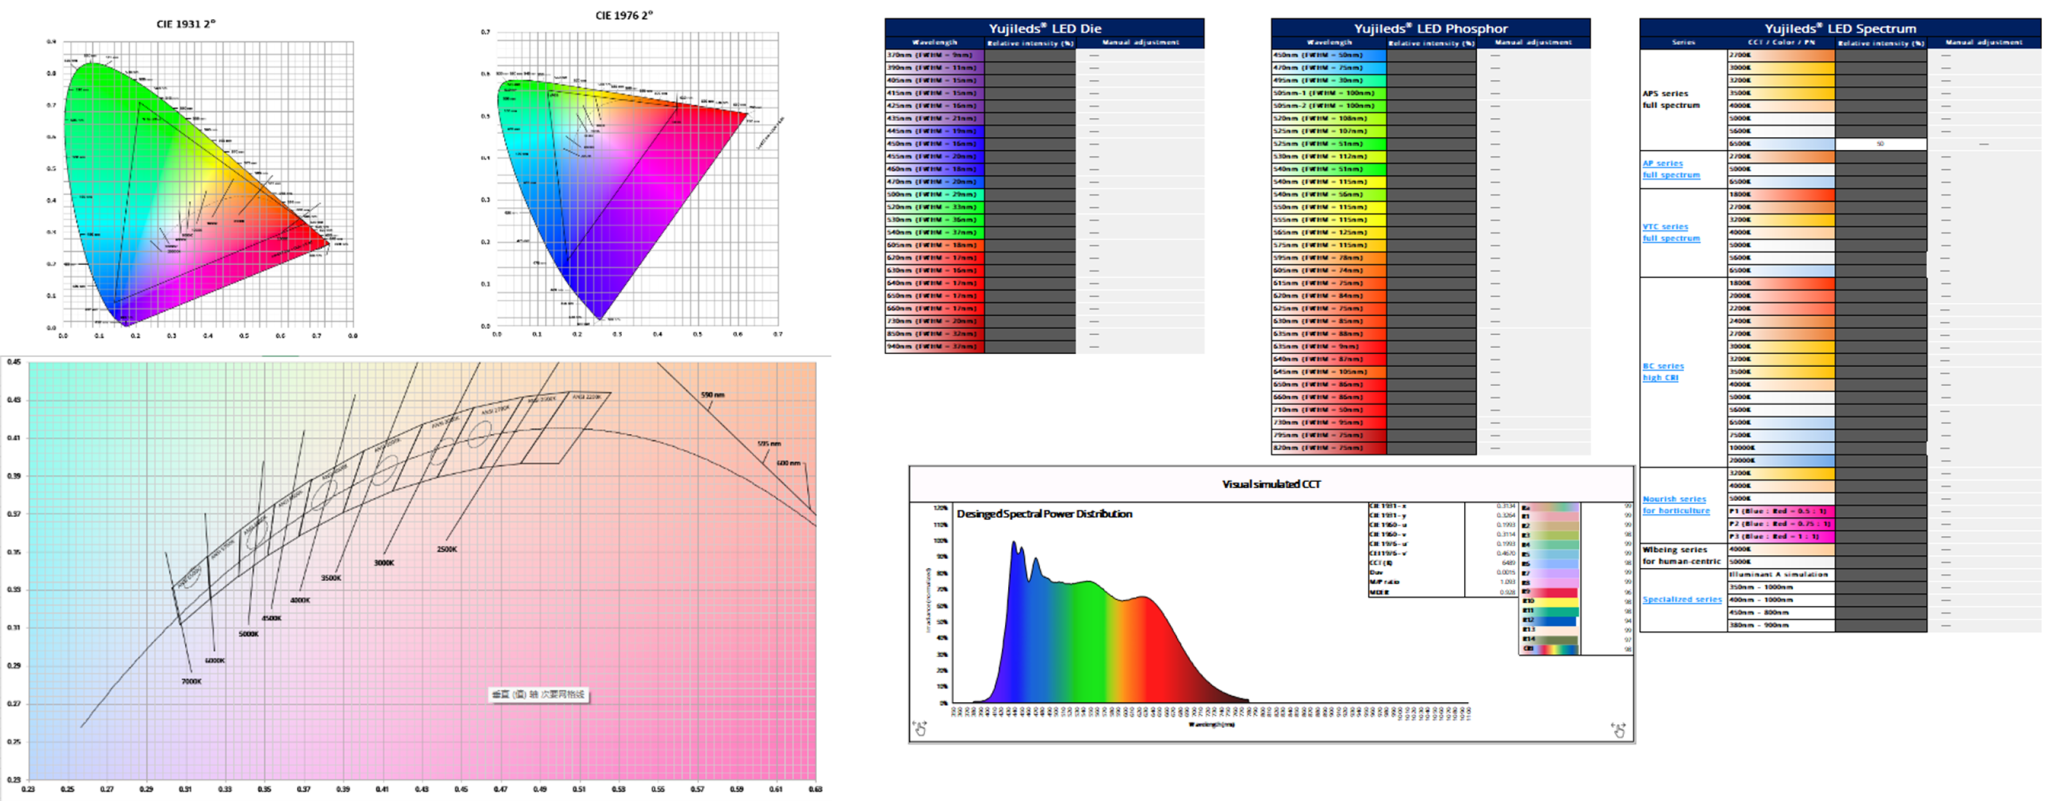
Task: Follow the BC series high CRI link
Action: tap(1662, 372)
